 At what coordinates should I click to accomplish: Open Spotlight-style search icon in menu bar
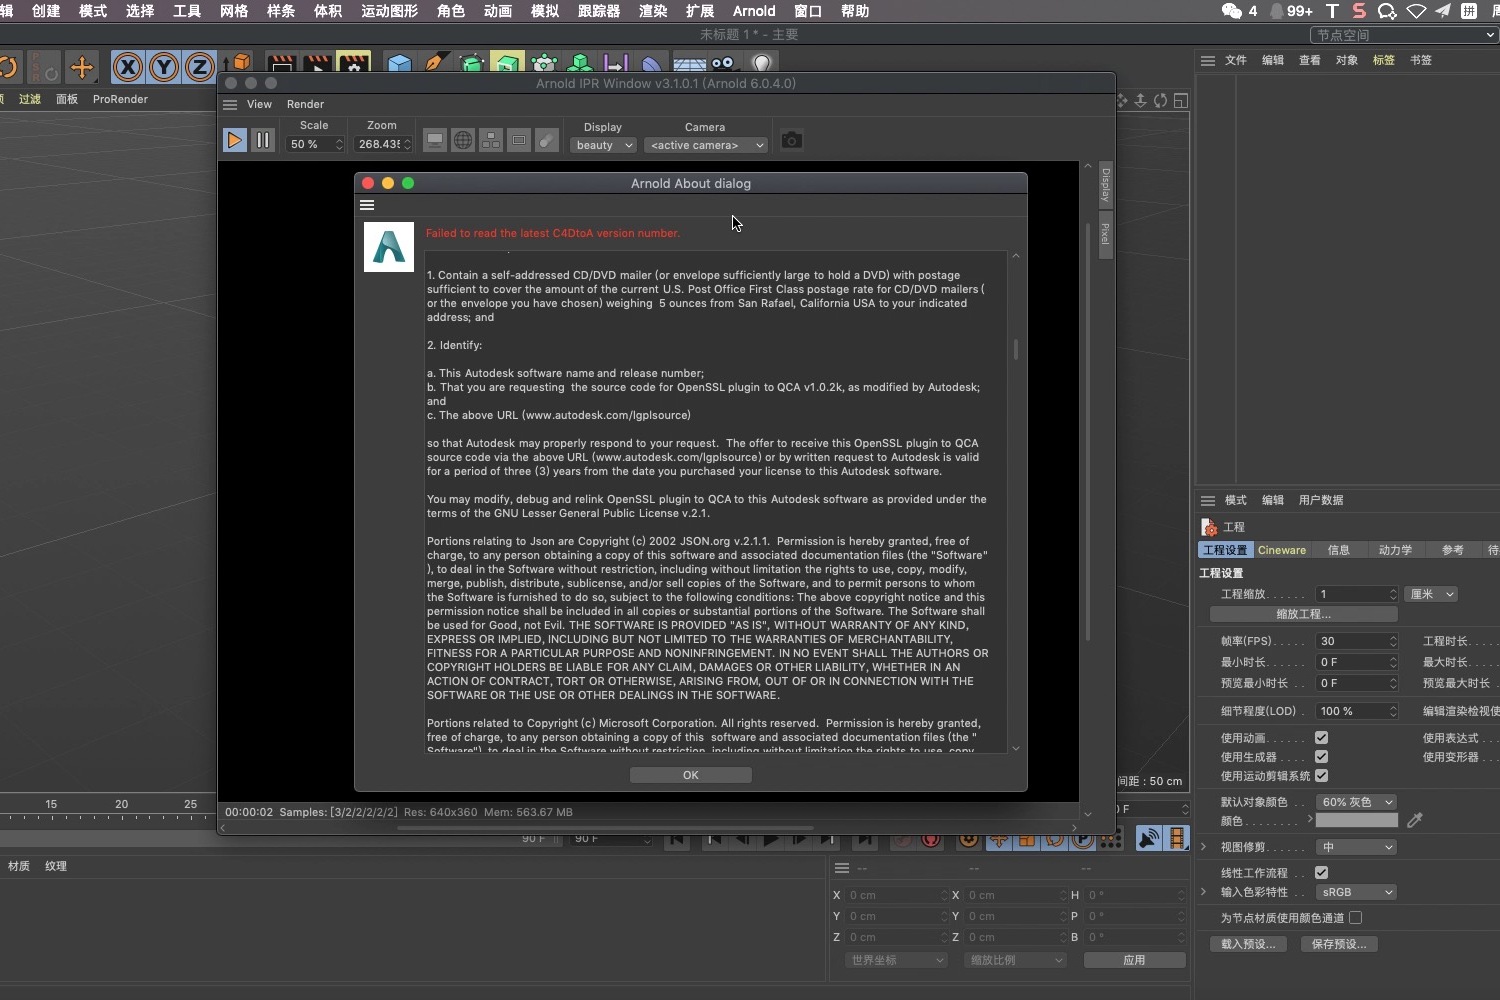[1387, 11]
